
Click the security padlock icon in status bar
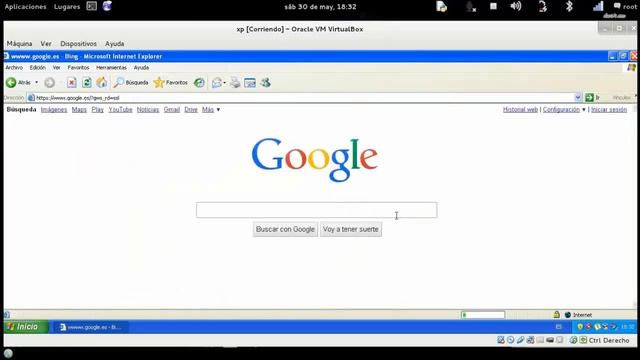pyautogui.click(x=557, y=314)
